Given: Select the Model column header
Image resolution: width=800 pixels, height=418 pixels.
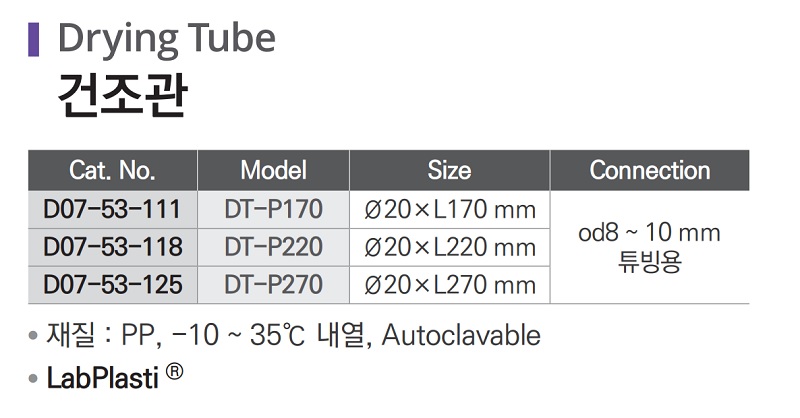Looking at the screenshot, I should point(273,170).
